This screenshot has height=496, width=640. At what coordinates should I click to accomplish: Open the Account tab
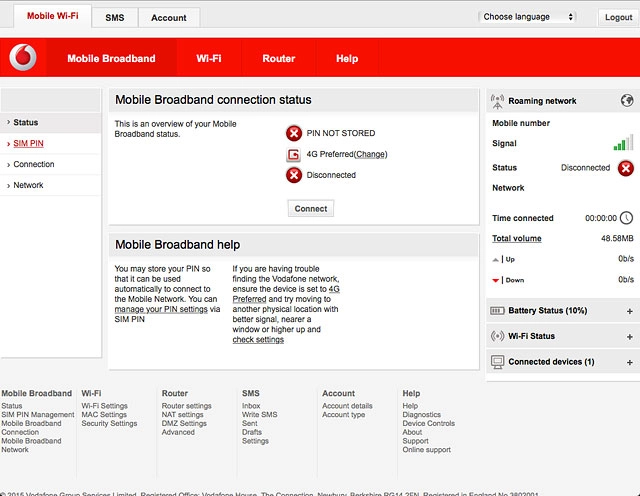[x=168, y=18]
